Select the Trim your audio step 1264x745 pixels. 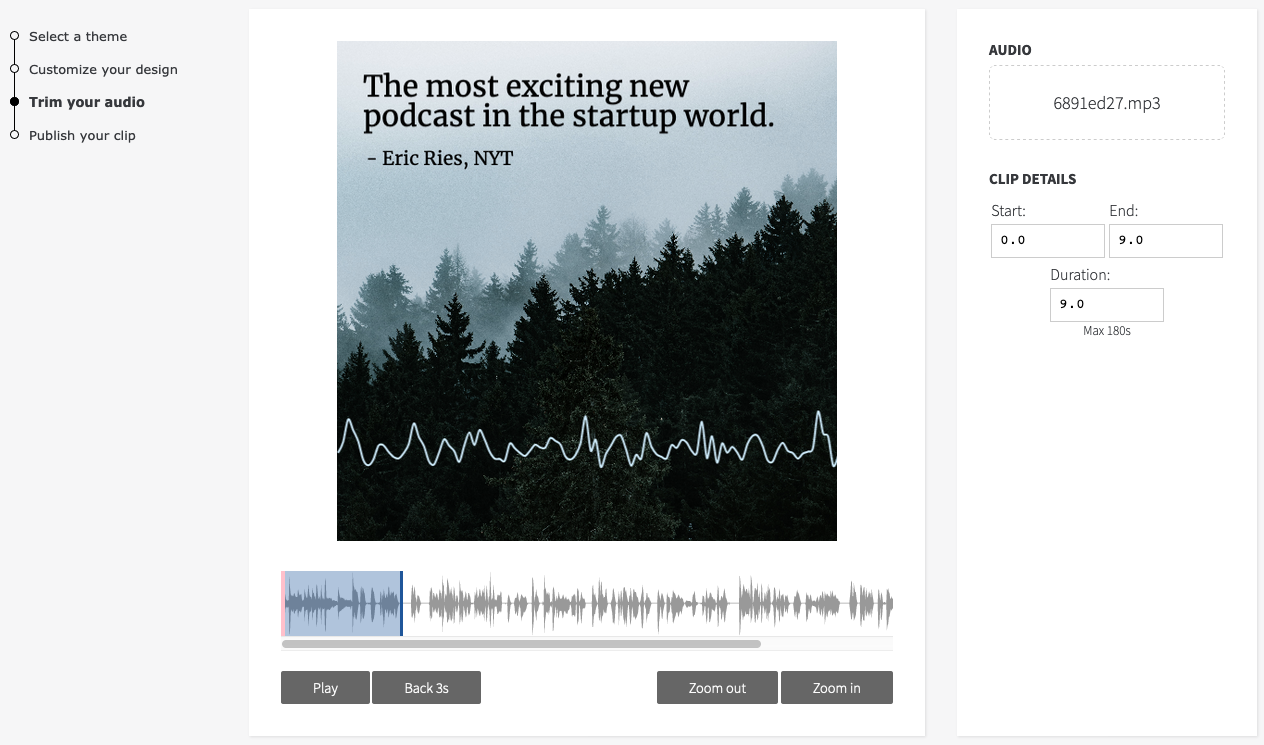pos(87,102)
